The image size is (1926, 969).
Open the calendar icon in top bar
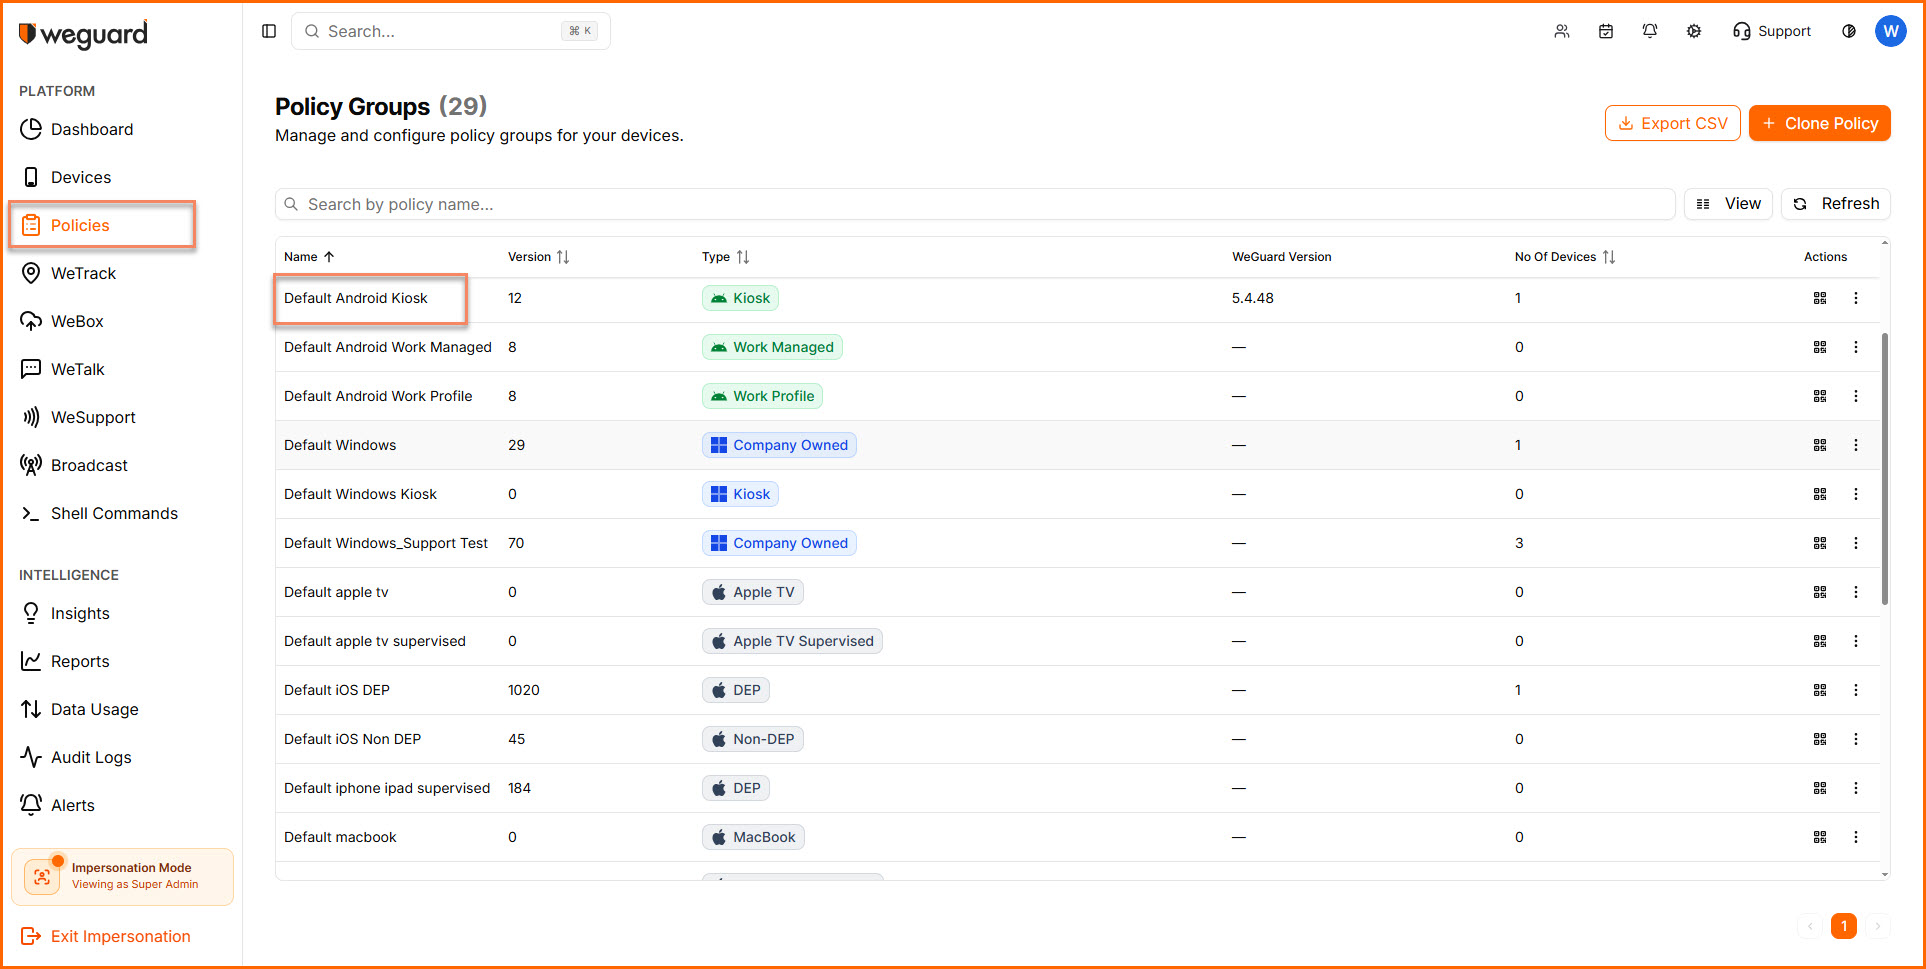click(1606, 31)
